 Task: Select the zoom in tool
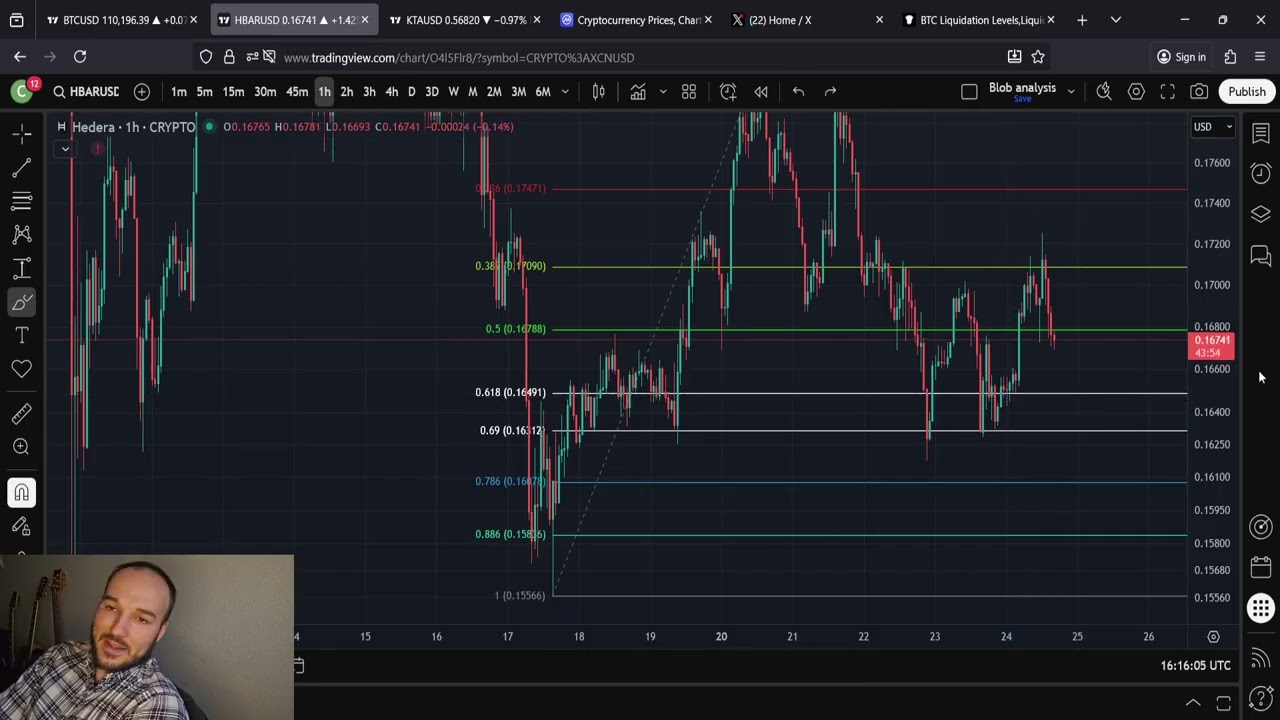[x=22, y=447]
